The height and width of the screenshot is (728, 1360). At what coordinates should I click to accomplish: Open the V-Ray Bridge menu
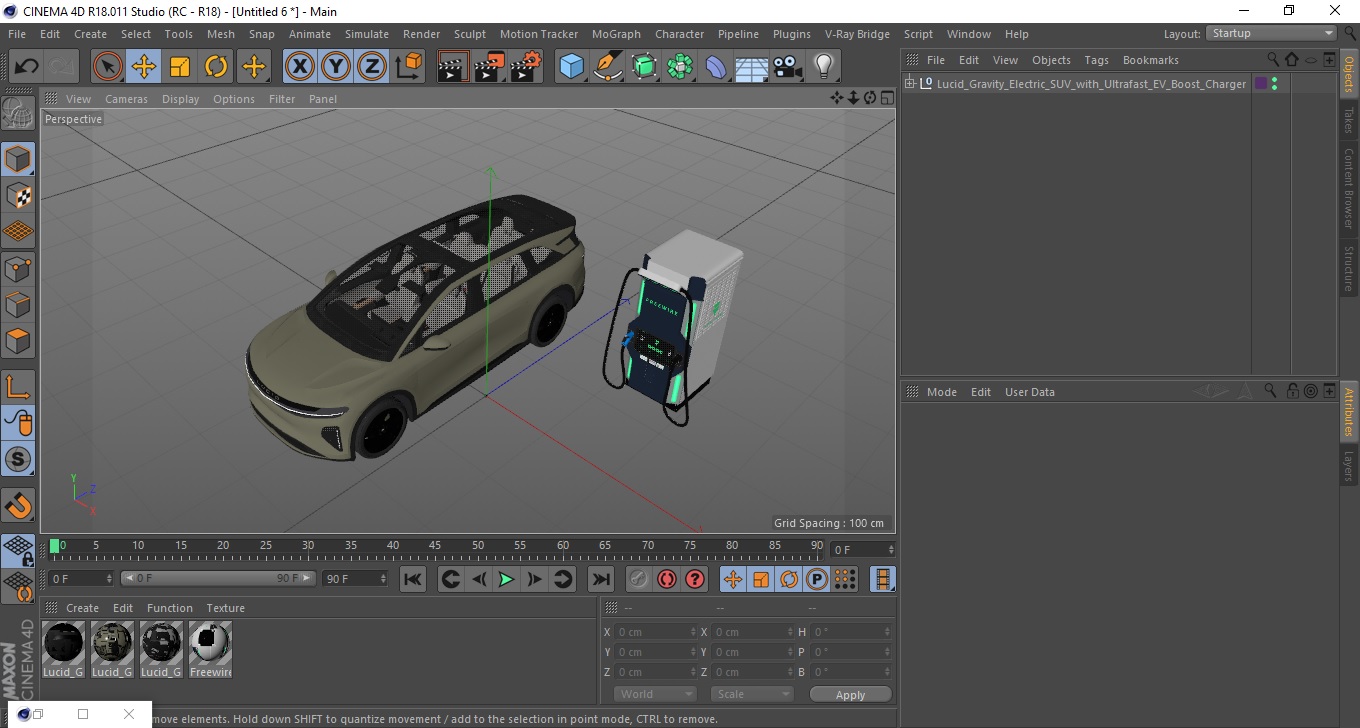857,34
